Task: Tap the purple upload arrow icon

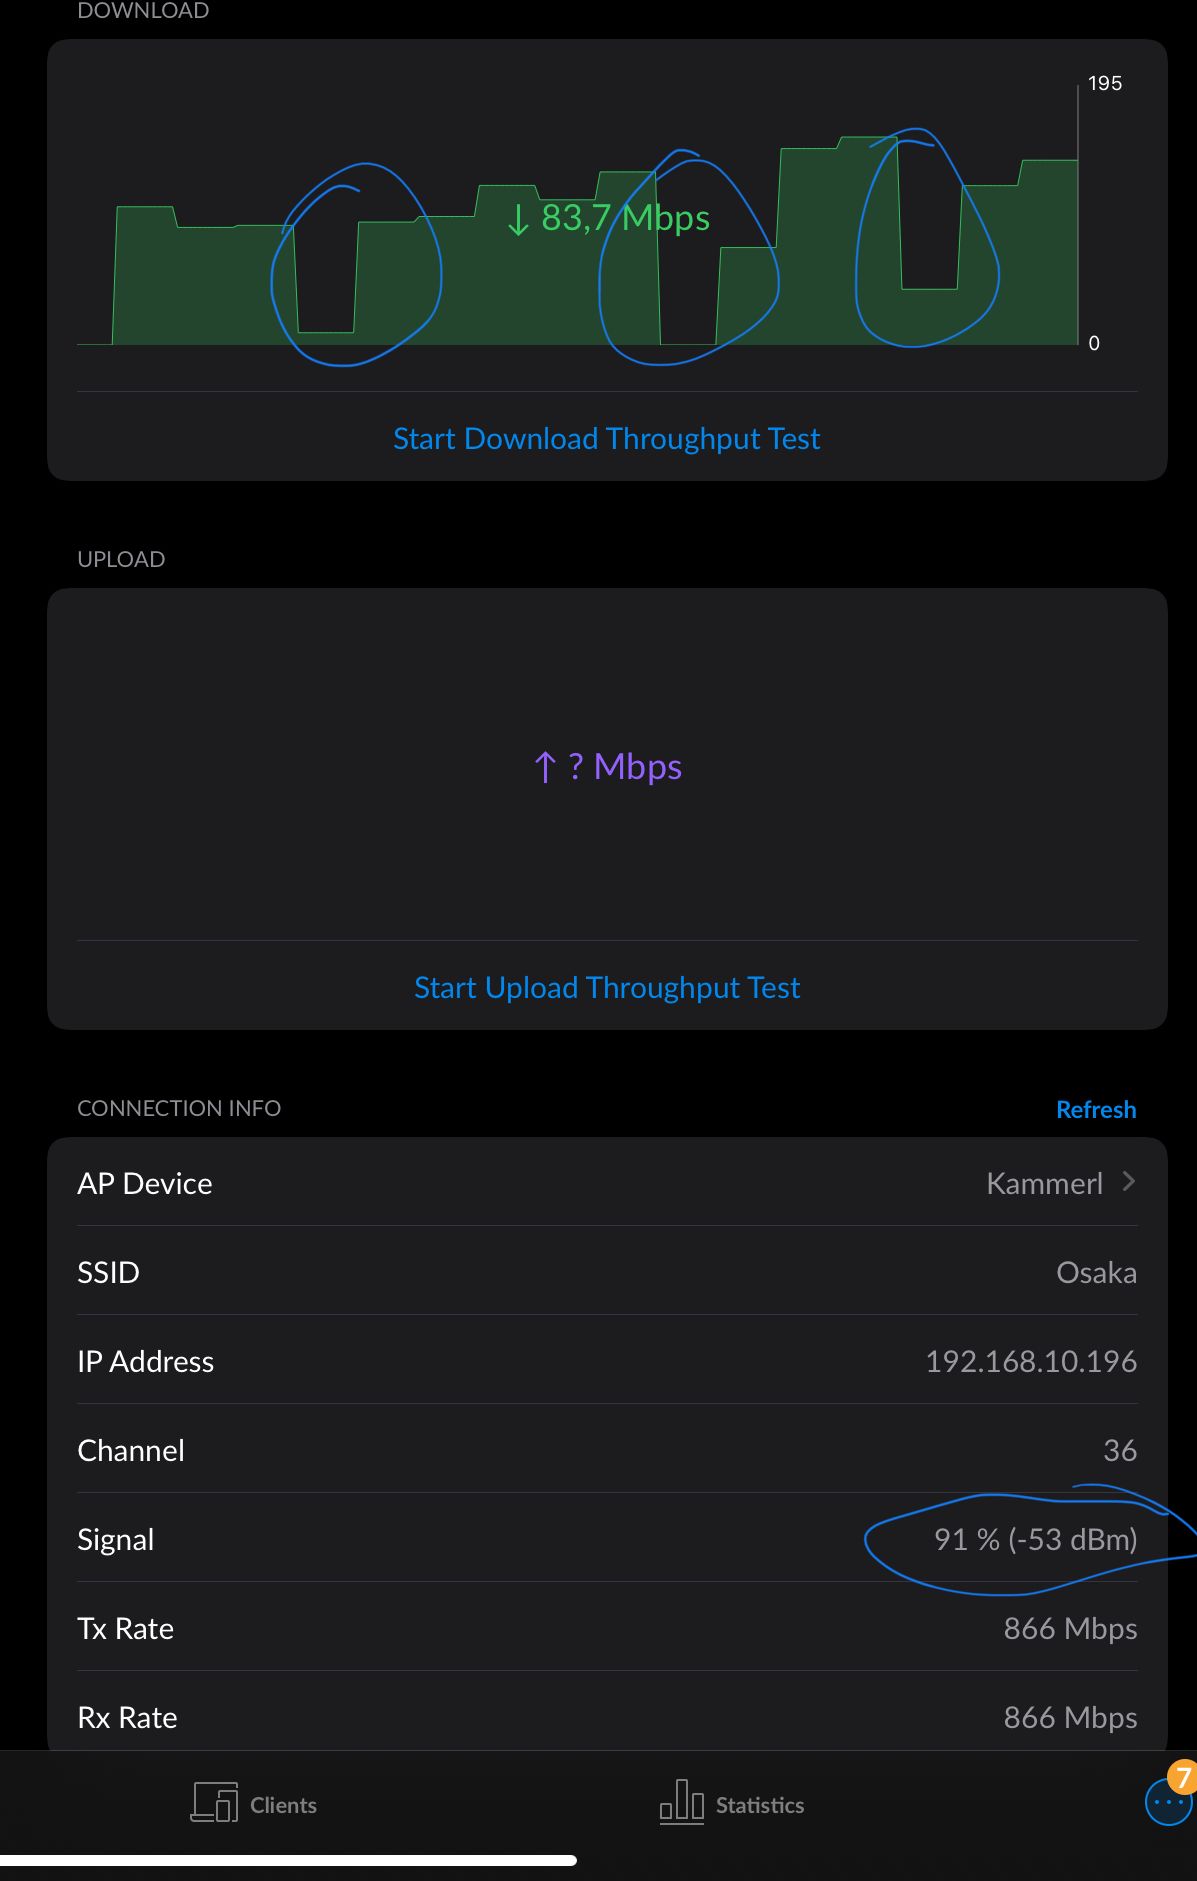Action: 545,767
